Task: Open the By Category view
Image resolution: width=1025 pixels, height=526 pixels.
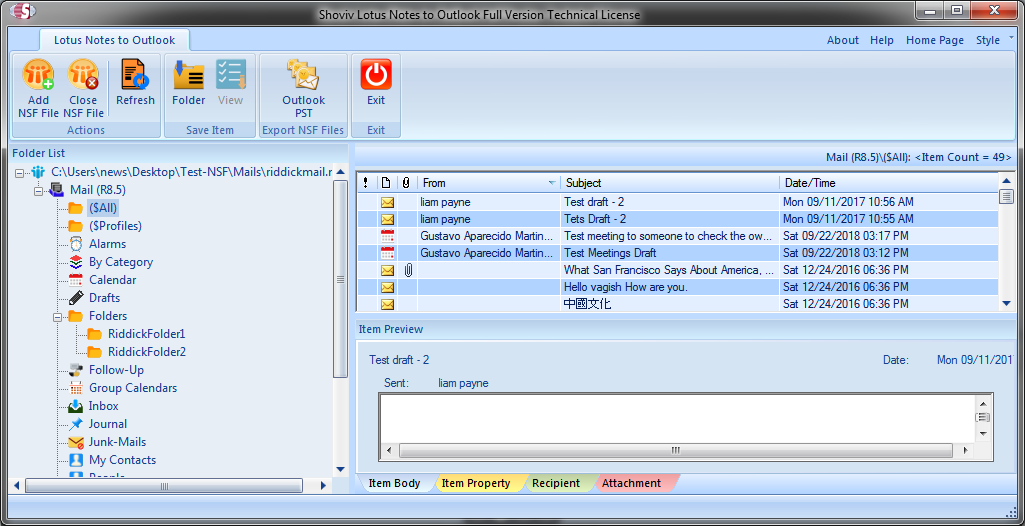Action: [x=121, y=262]
